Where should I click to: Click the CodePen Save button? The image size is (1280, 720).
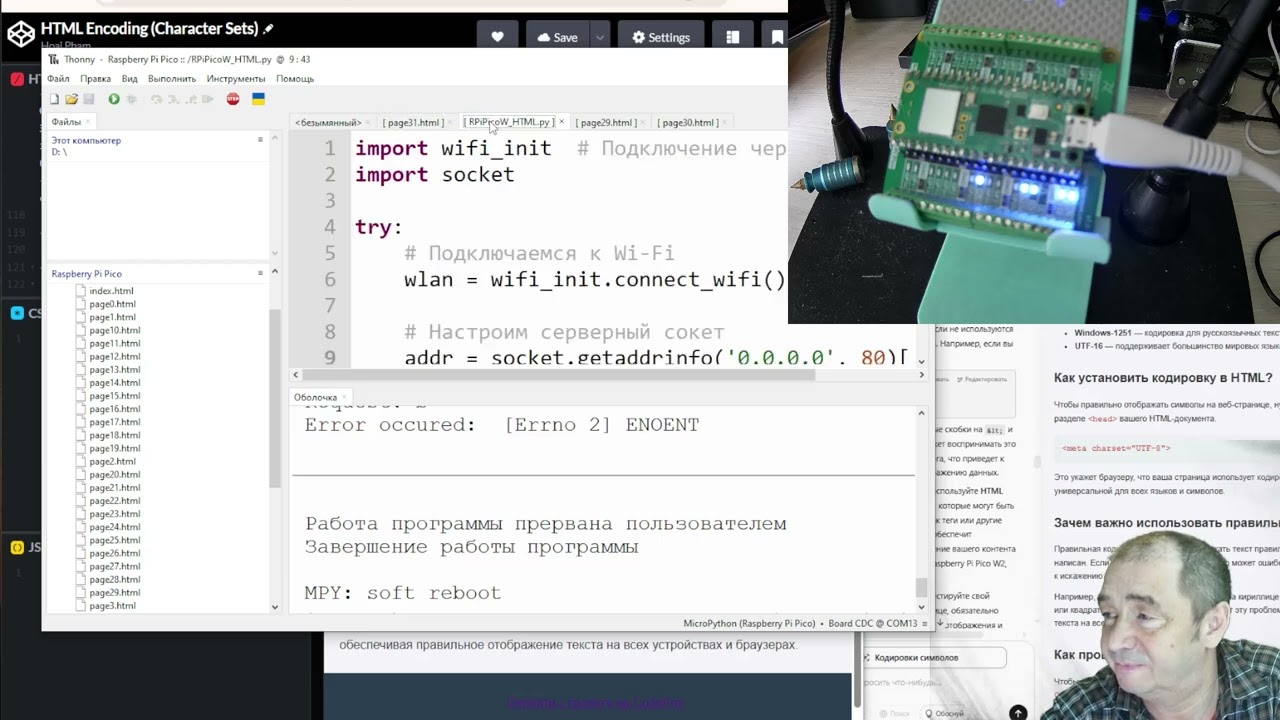[x=557, y=37]
